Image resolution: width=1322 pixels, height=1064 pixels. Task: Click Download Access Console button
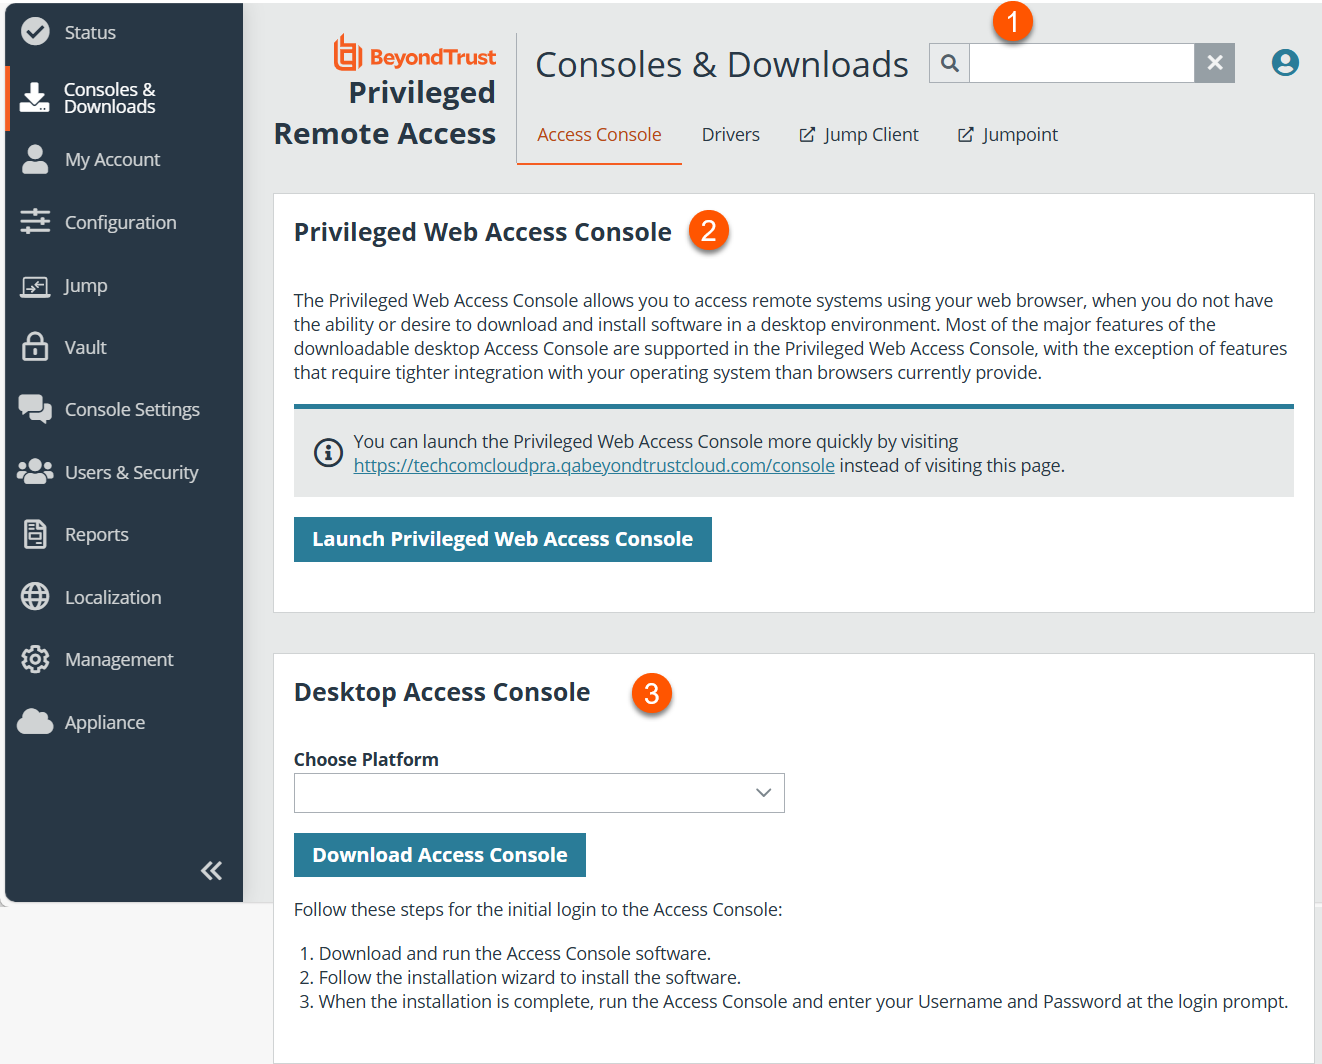tap(440, 855)
